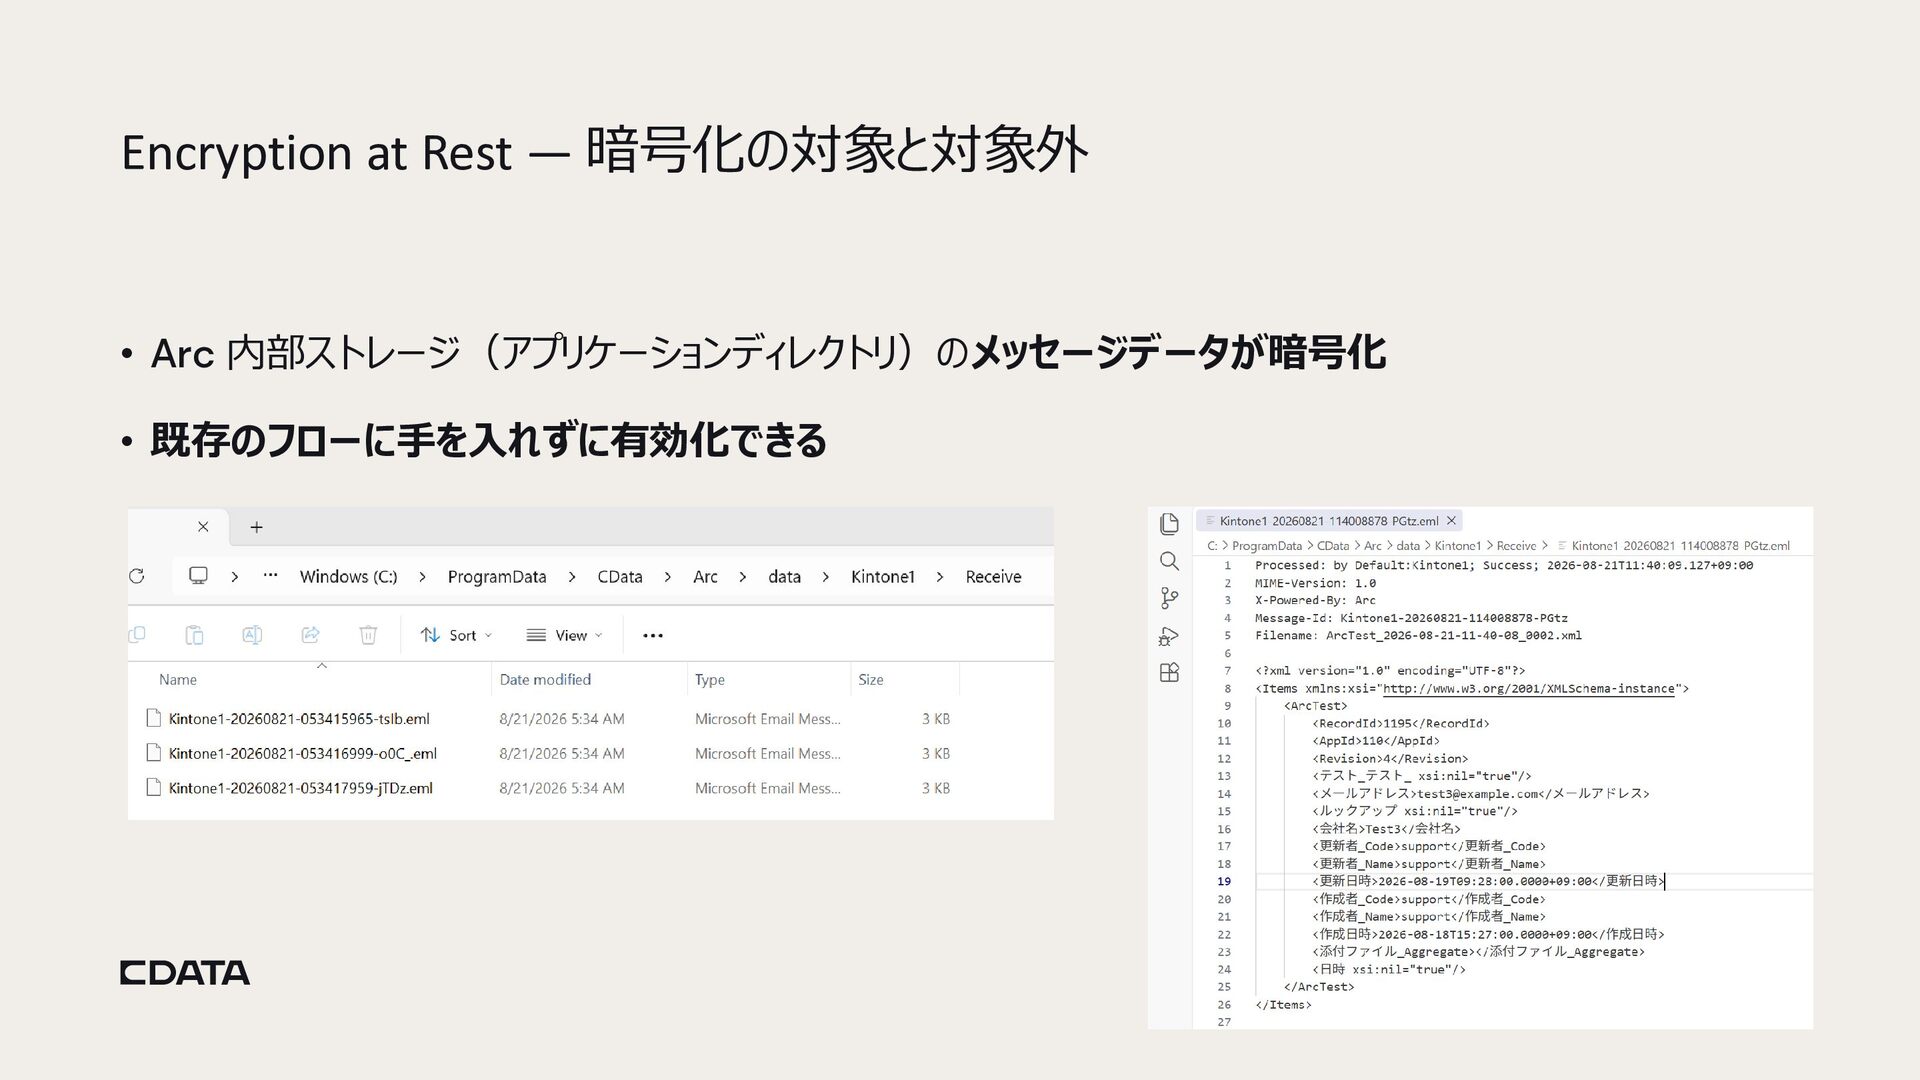This screenshot has height=1080, width=1920.
Task: Open Source Control icon in activity bar
Action: coord(1169,598)
